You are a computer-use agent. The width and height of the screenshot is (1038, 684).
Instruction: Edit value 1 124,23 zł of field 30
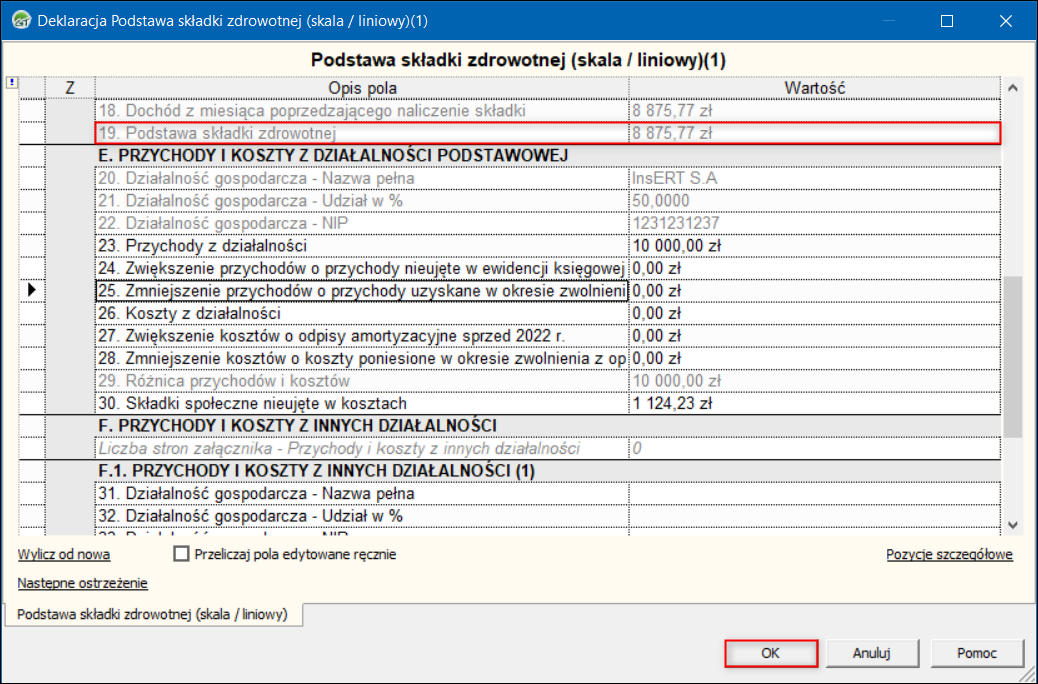815,403
